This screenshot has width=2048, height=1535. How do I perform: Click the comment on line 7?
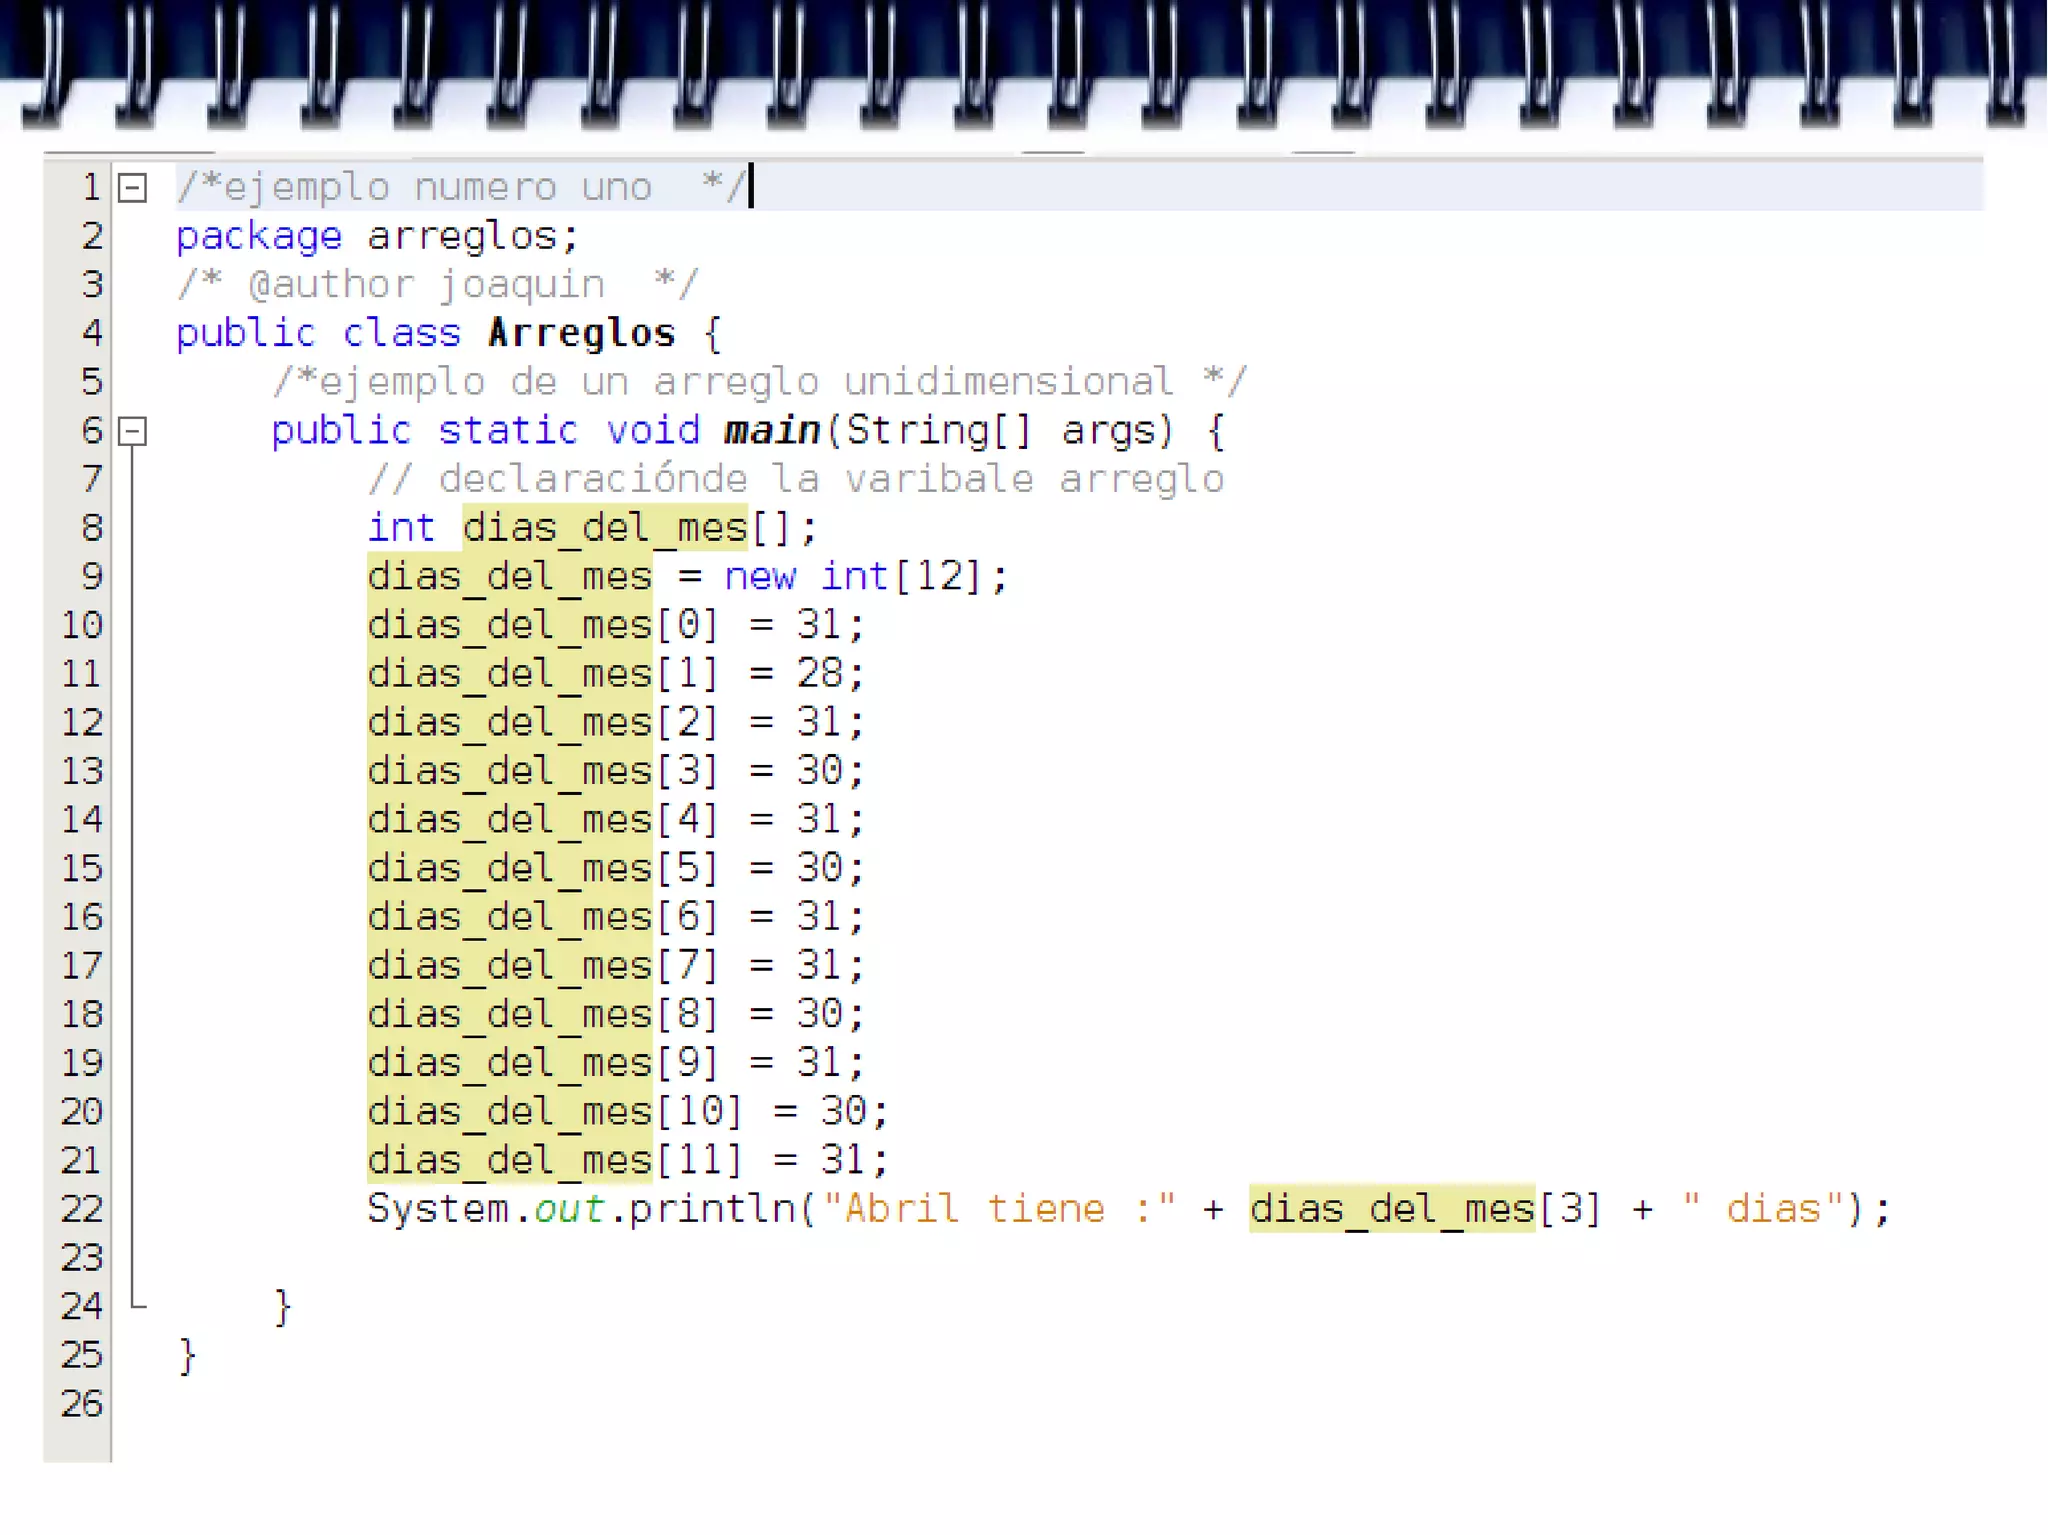coord(795,479)
